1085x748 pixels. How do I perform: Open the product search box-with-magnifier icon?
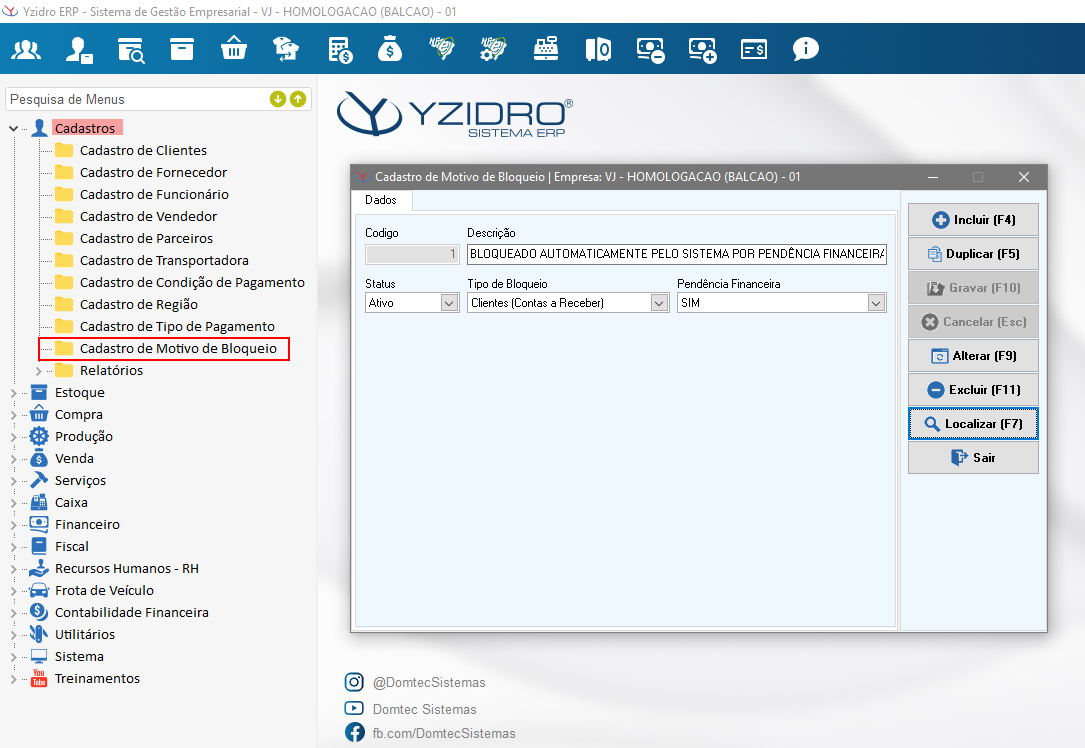131,50
